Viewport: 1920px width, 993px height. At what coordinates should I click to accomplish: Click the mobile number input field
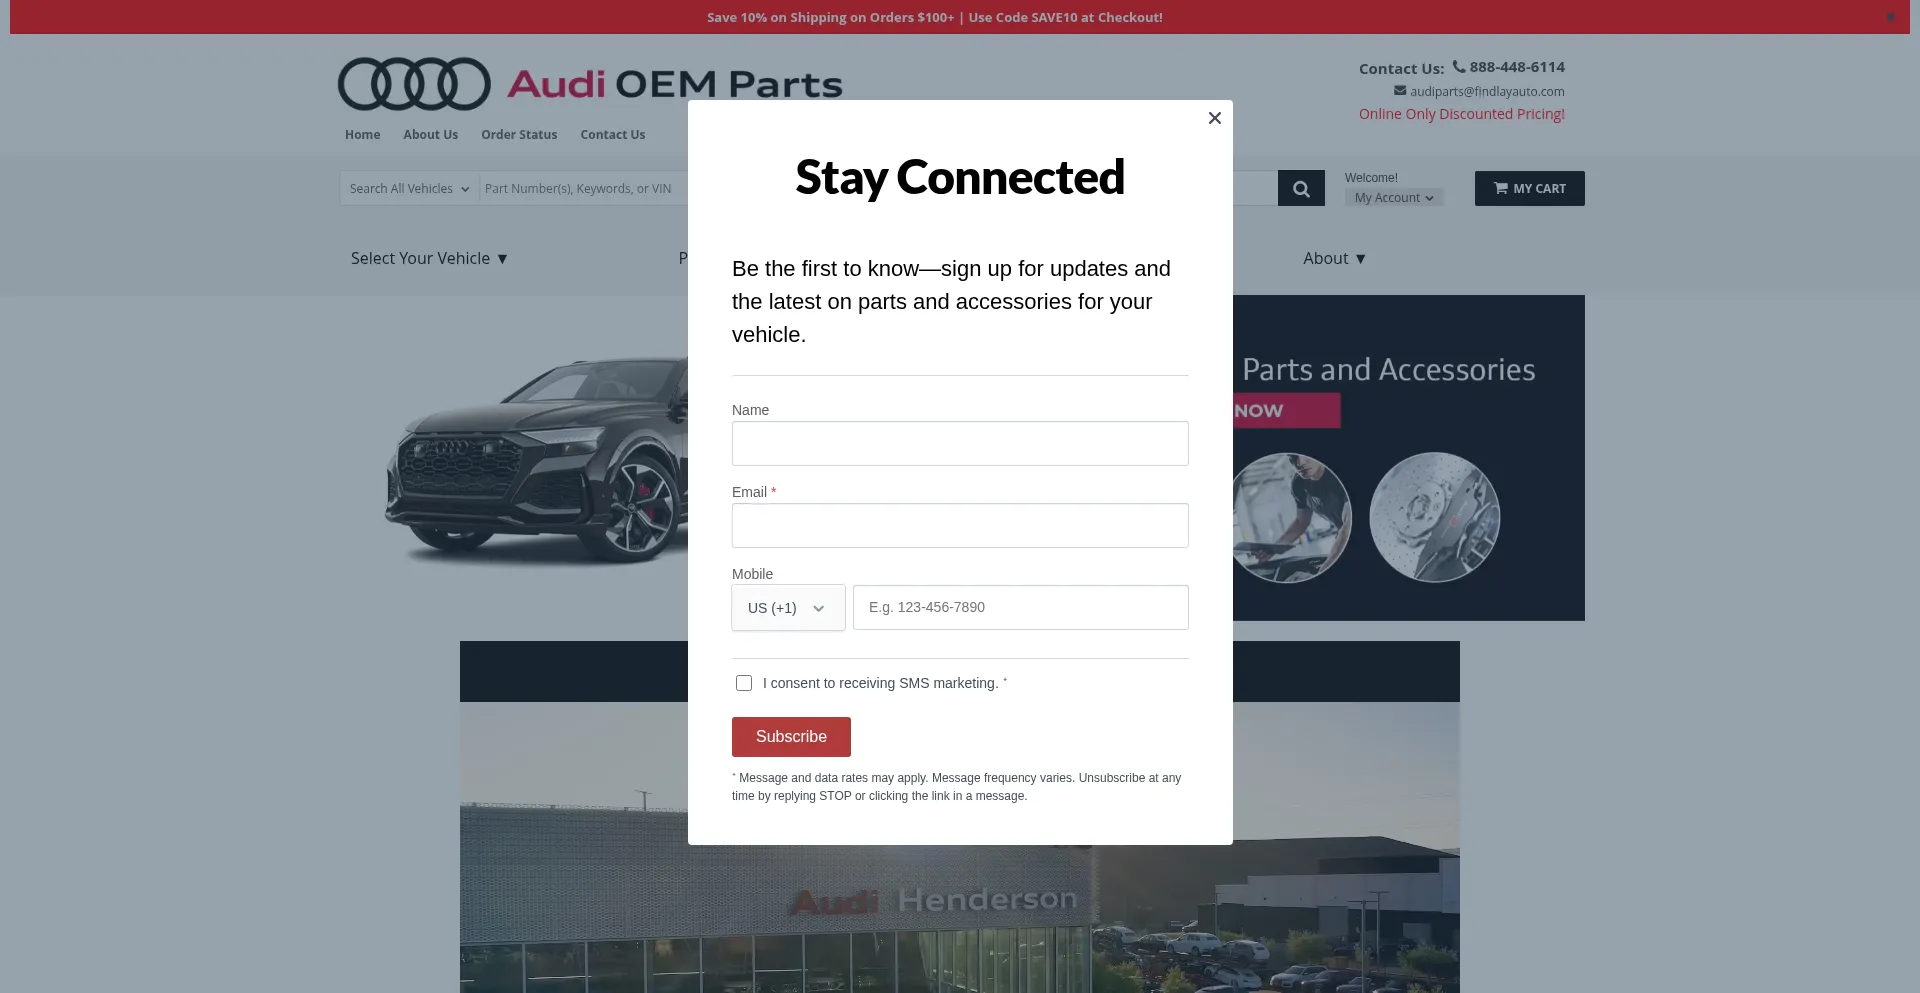click(x=1020, y=608)
